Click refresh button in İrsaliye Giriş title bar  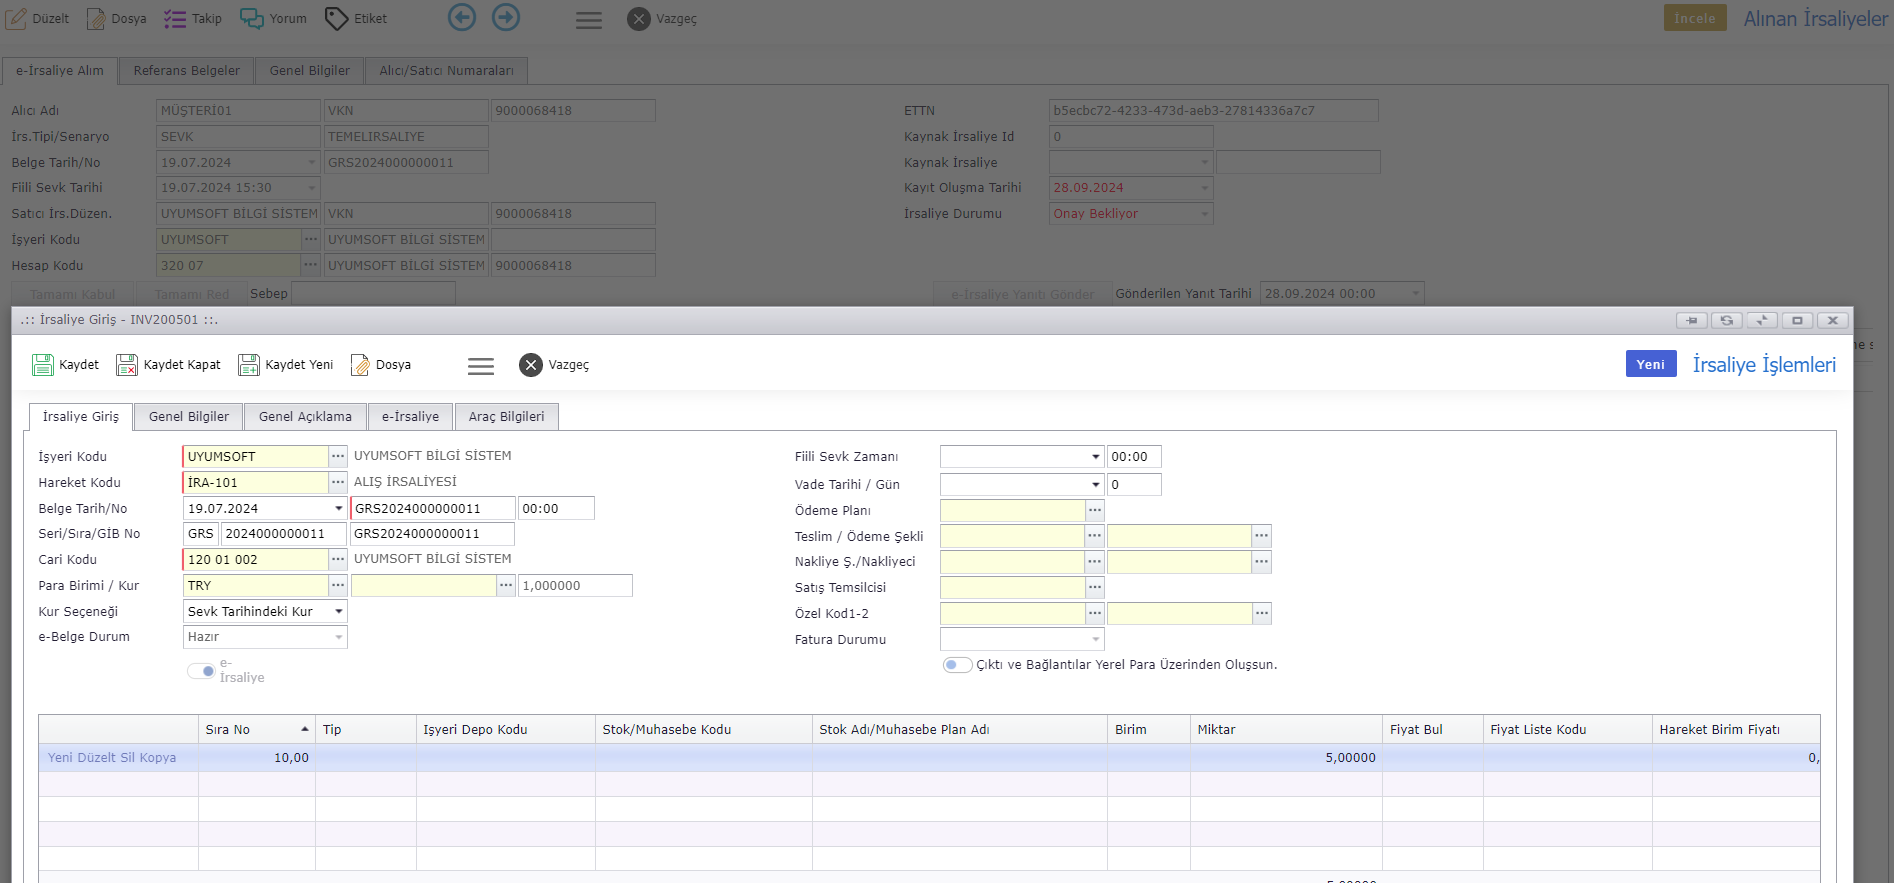(x=1726, y=320)
